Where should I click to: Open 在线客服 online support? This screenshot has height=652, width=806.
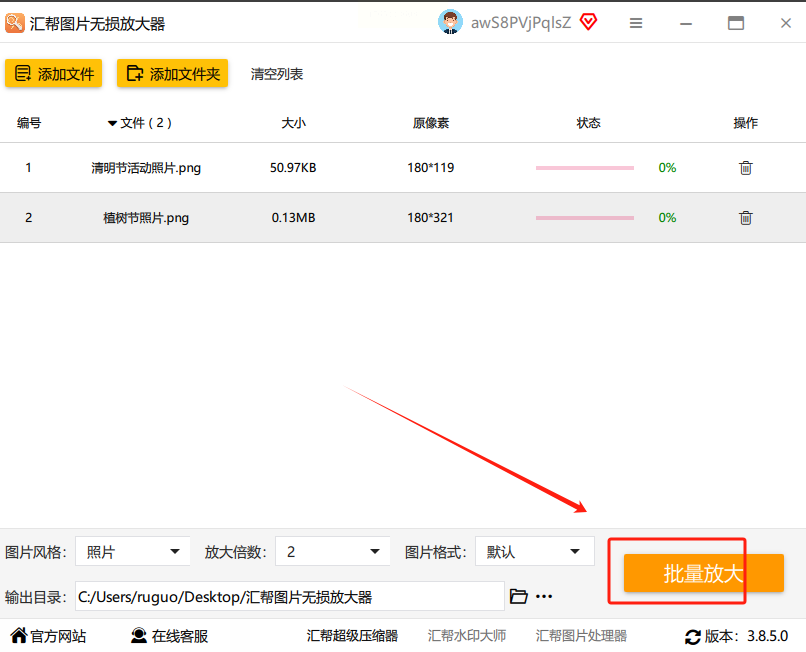pos(169,636)
